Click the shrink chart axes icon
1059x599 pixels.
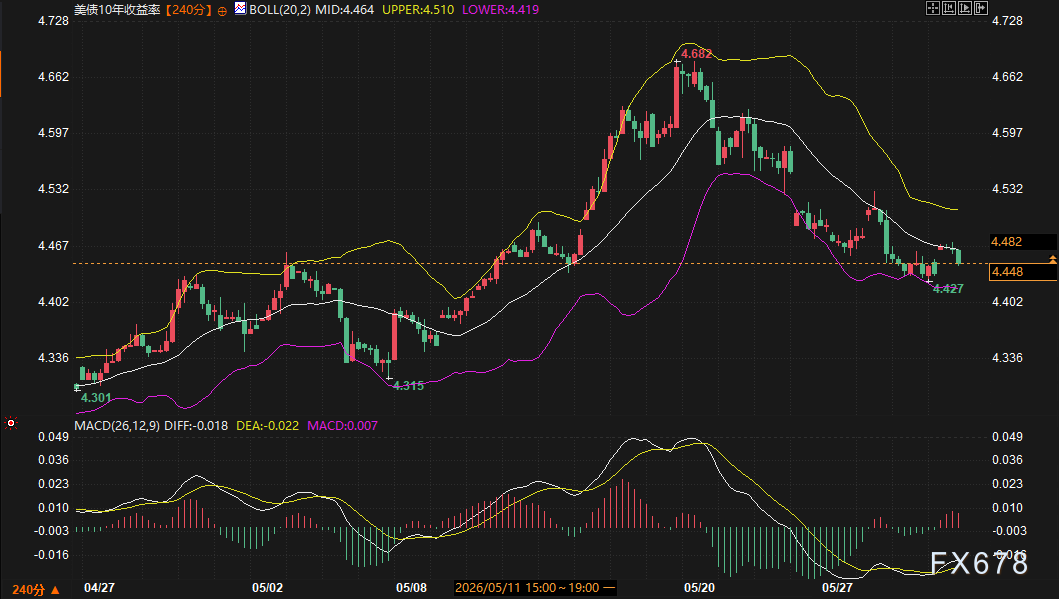click(949, 8)
